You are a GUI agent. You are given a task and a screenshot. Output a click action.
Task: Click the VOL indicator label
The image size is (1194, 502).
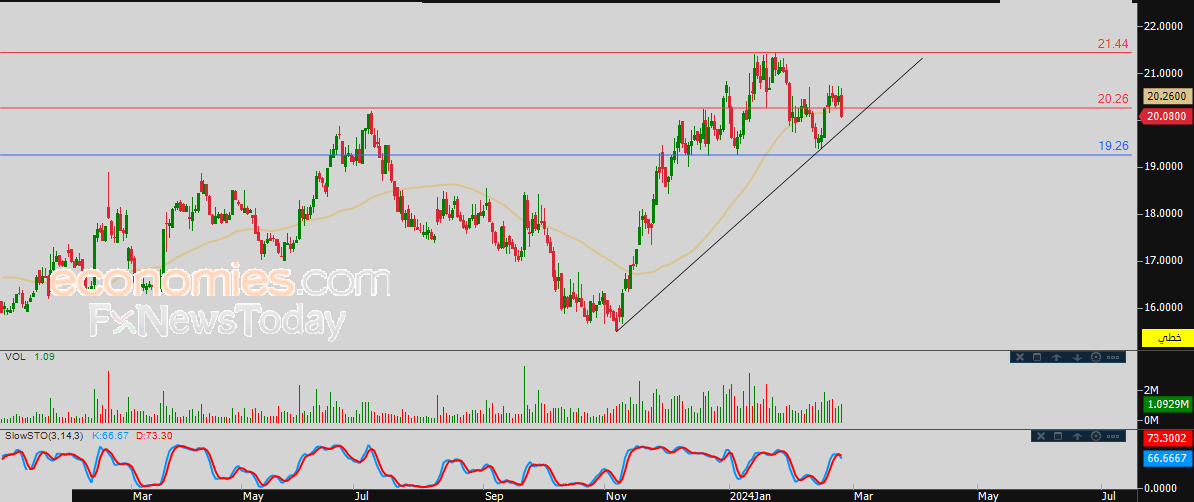coord(14,357)
